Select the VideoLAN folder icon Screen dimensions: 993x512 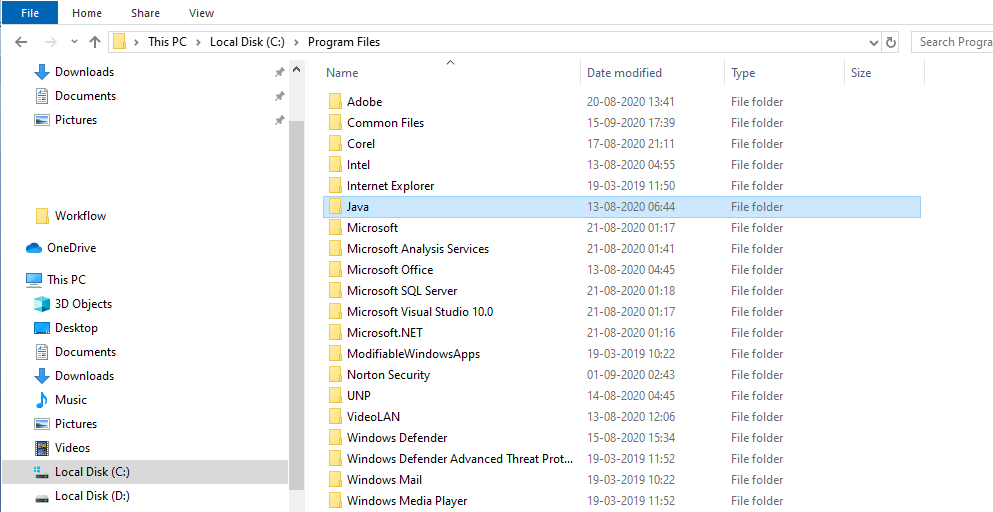335,417
